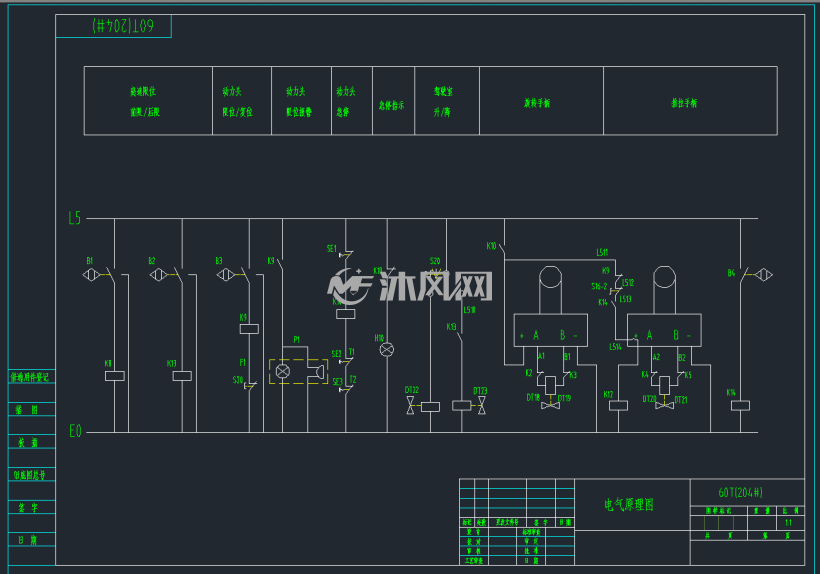
Task: Click the H10 indicator lamp symbol
Action: click(386, 349)
